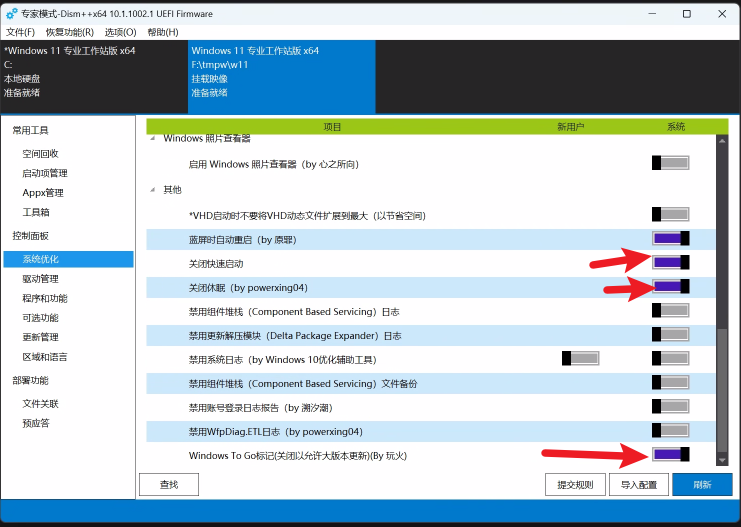Click the Dism++ gear icon in title bar

(11, 14)
